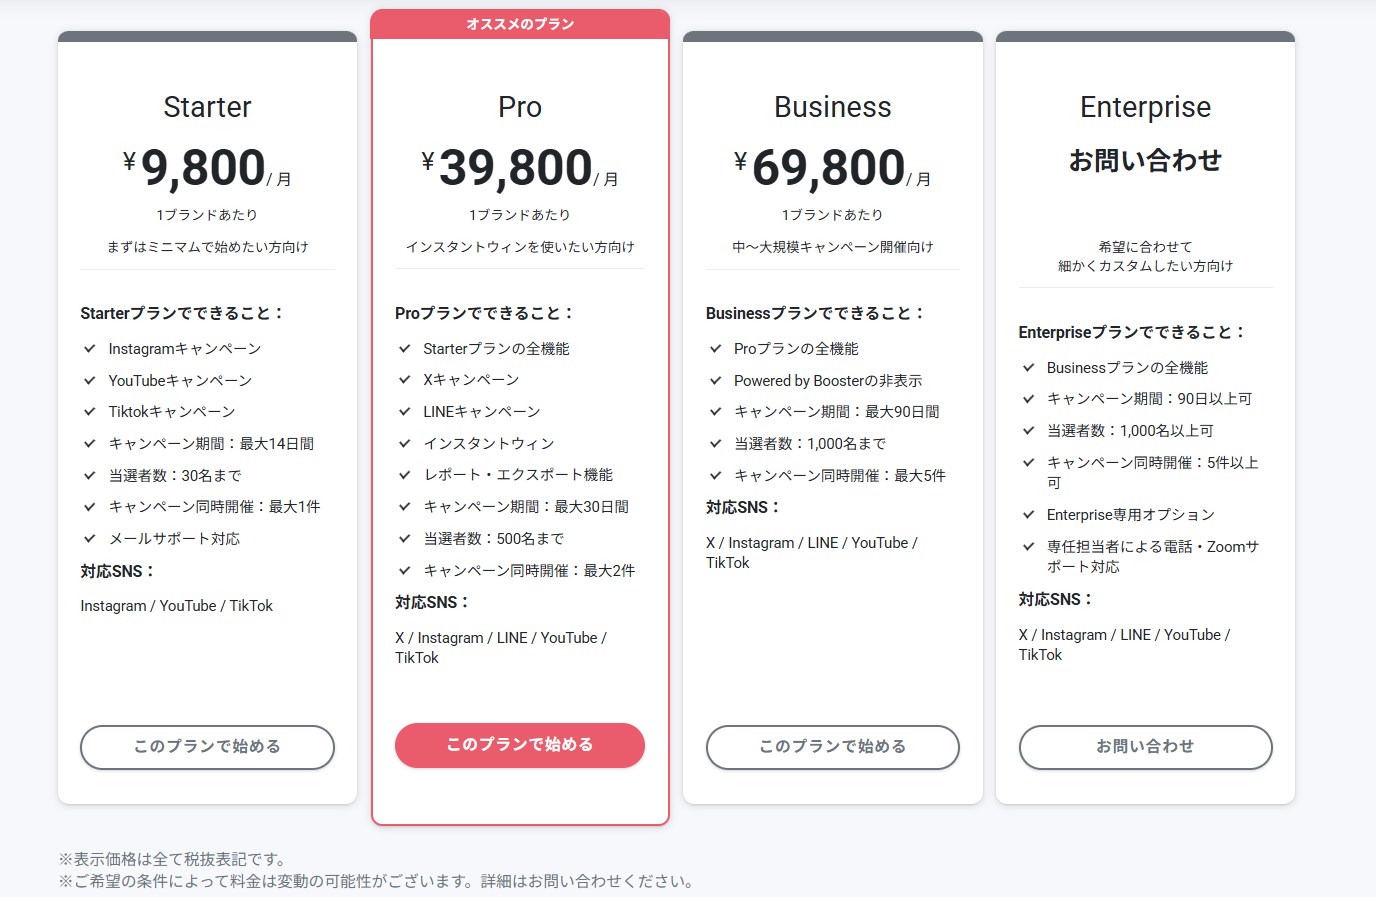Click the Business ¥69,800 price
This screenshot has height=897, width=1376.
point(832,168)
